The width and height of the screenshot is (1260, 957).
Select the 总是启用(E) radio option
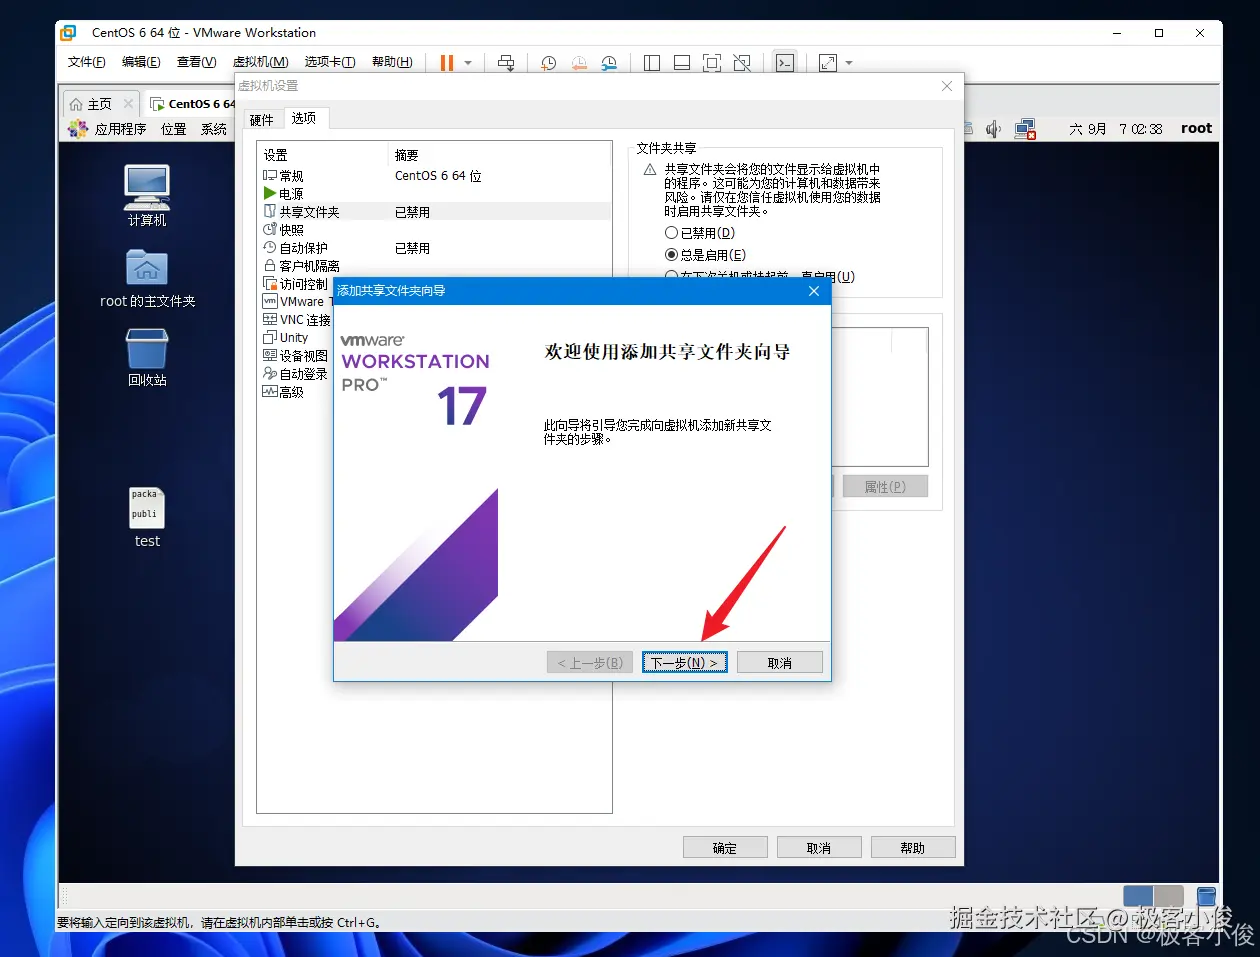(x=706, y=255)
